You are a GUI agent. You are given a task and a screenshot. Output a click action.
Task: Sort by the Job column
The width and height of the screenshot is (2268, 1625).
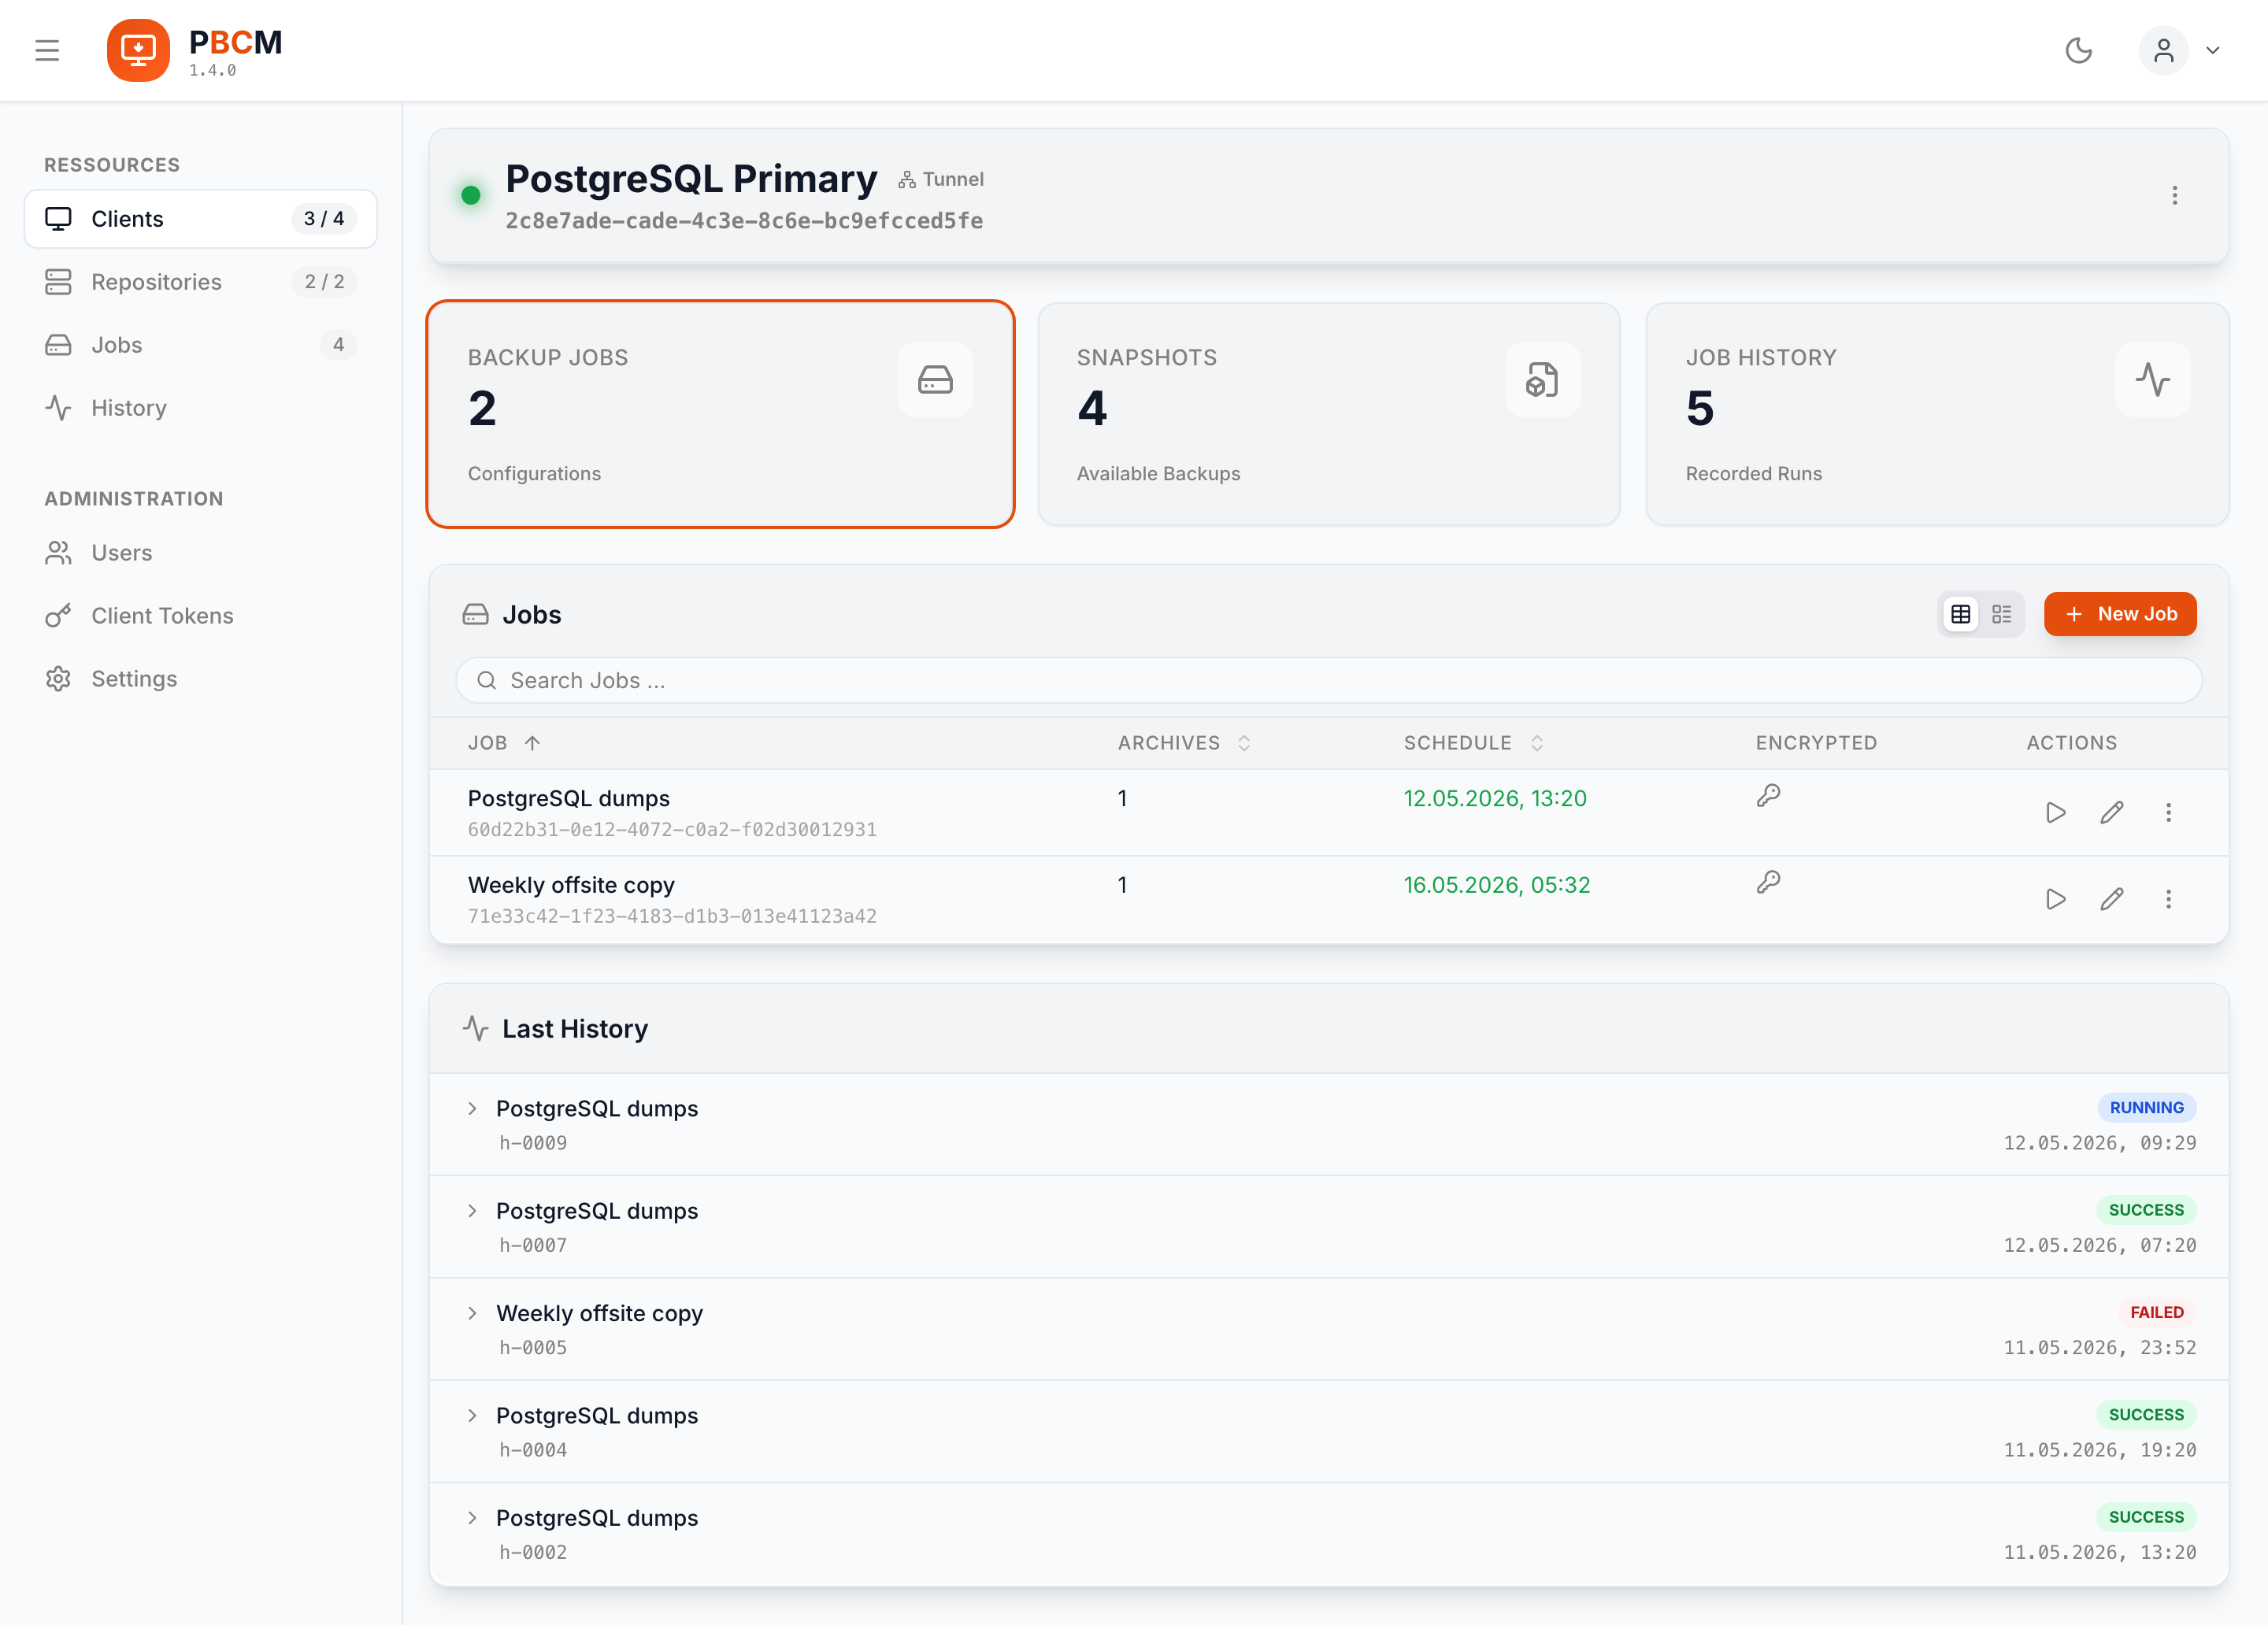point(504,743)
